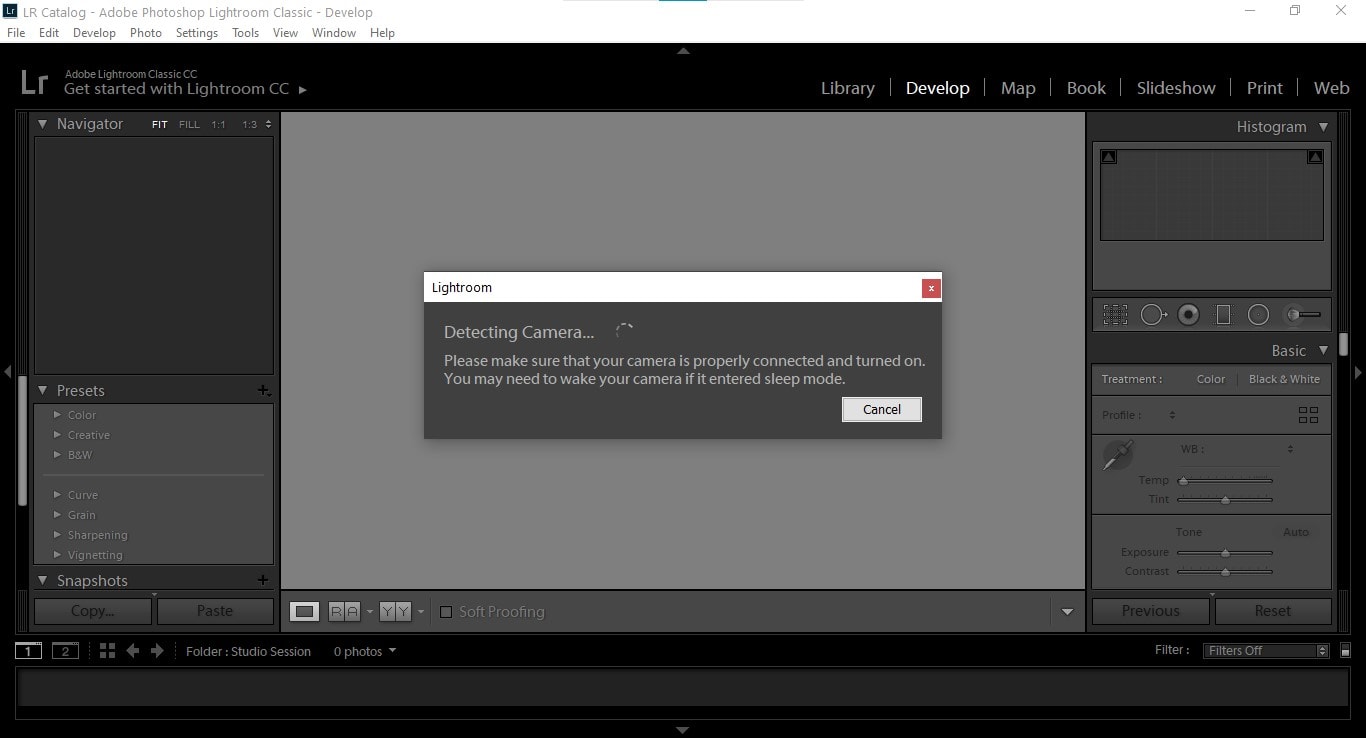
Task: Enable the Soft Proofing checkbox
Action: (x=446, y=612)
